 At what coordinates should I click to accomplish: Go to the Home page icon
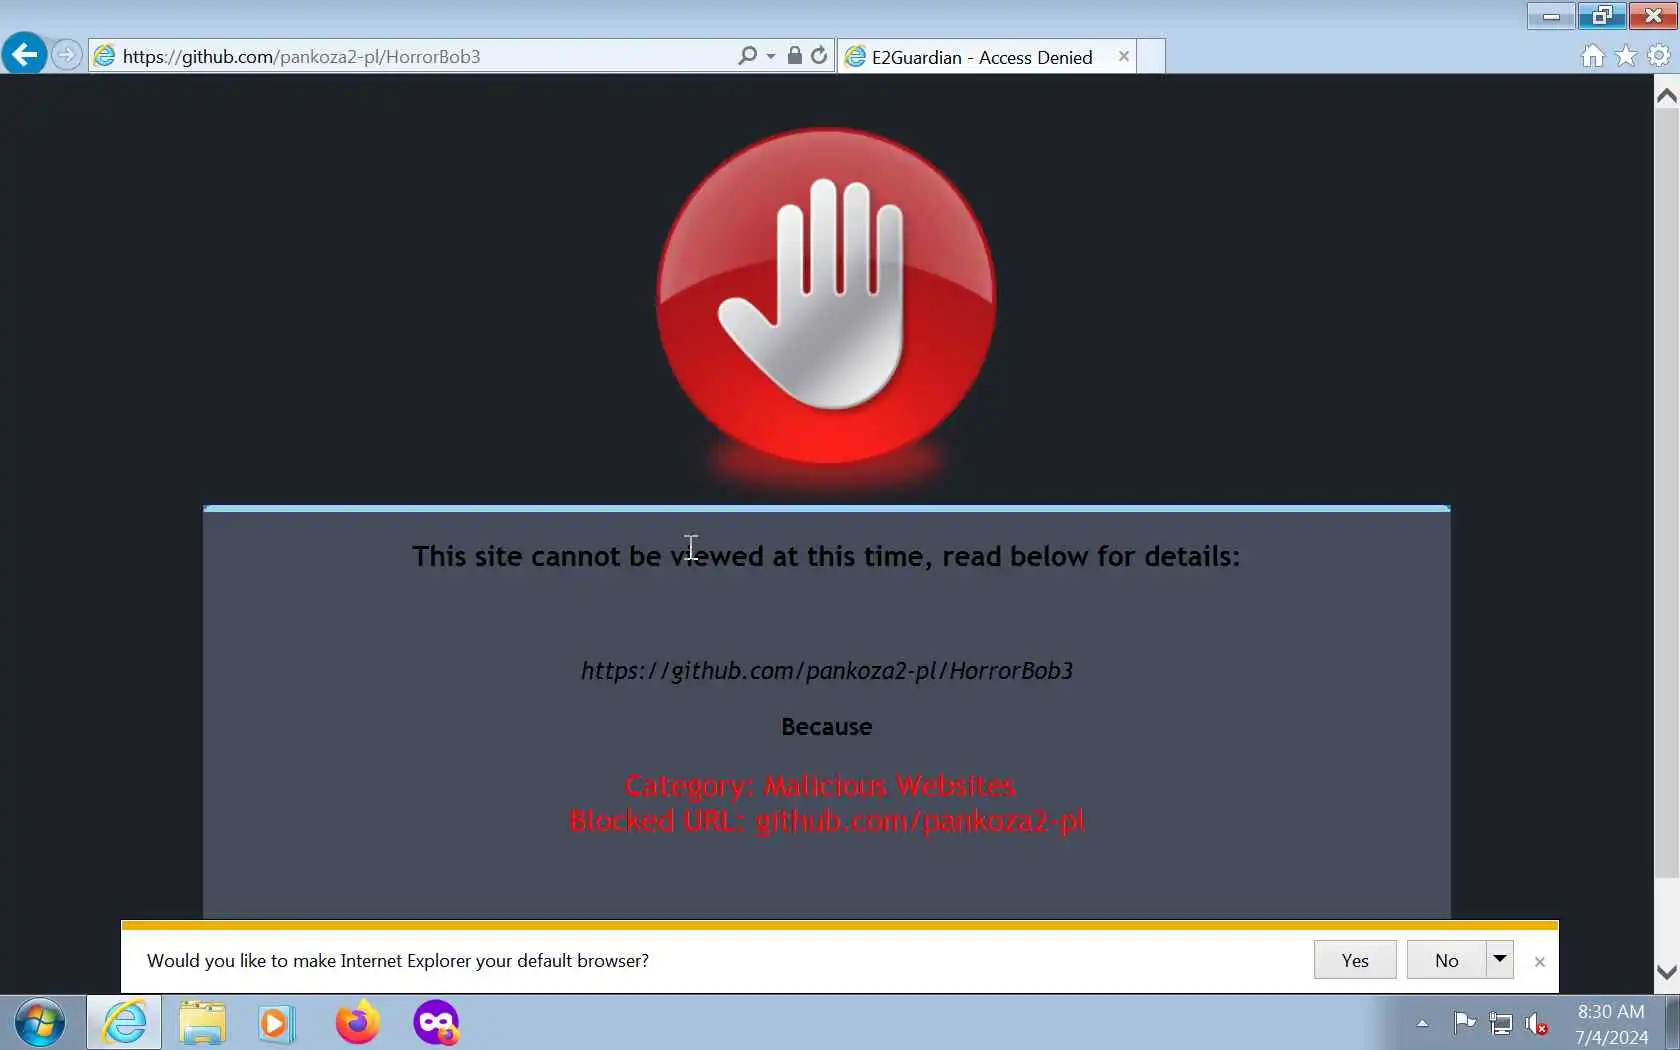1593,56
